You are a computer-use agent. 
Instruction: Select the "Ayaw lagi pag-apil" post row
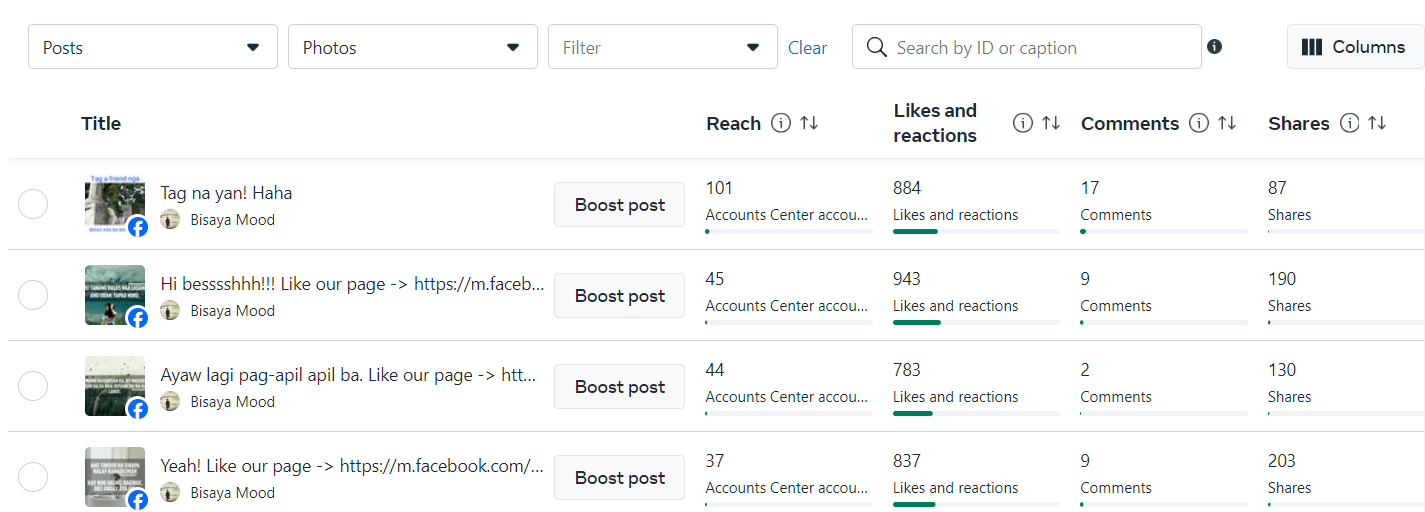[33, 387]
